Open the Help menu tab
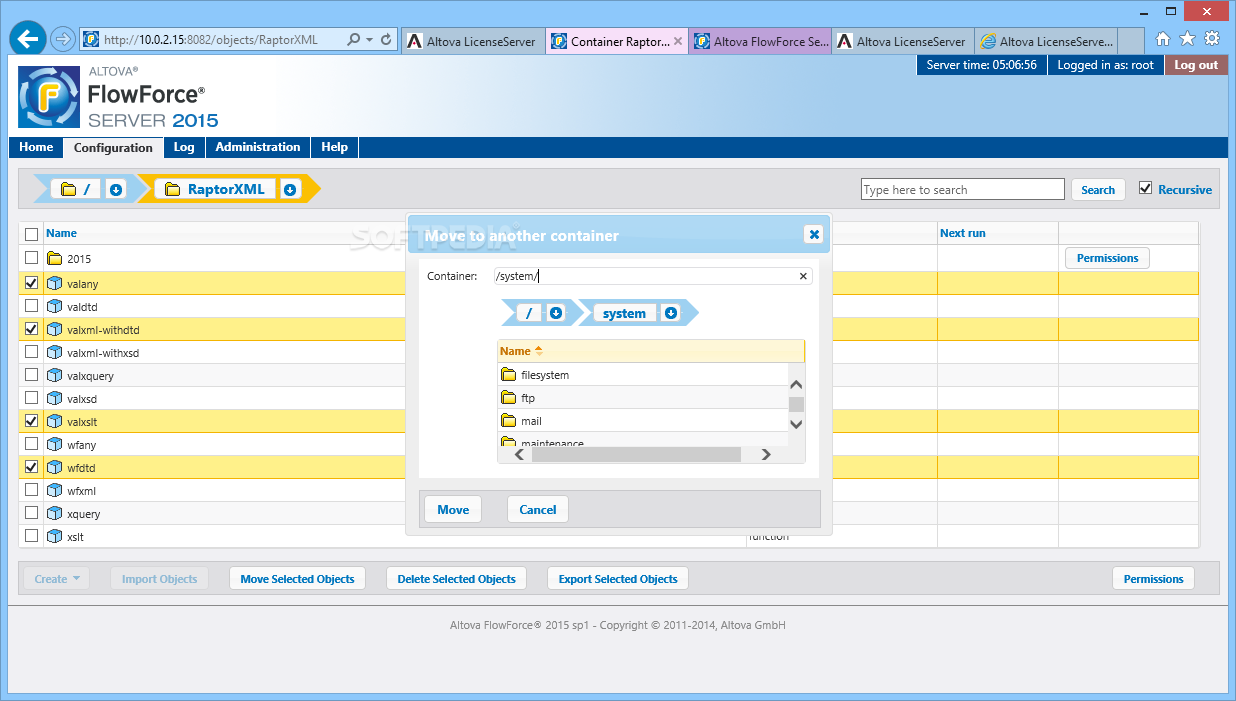 point(334,147)
